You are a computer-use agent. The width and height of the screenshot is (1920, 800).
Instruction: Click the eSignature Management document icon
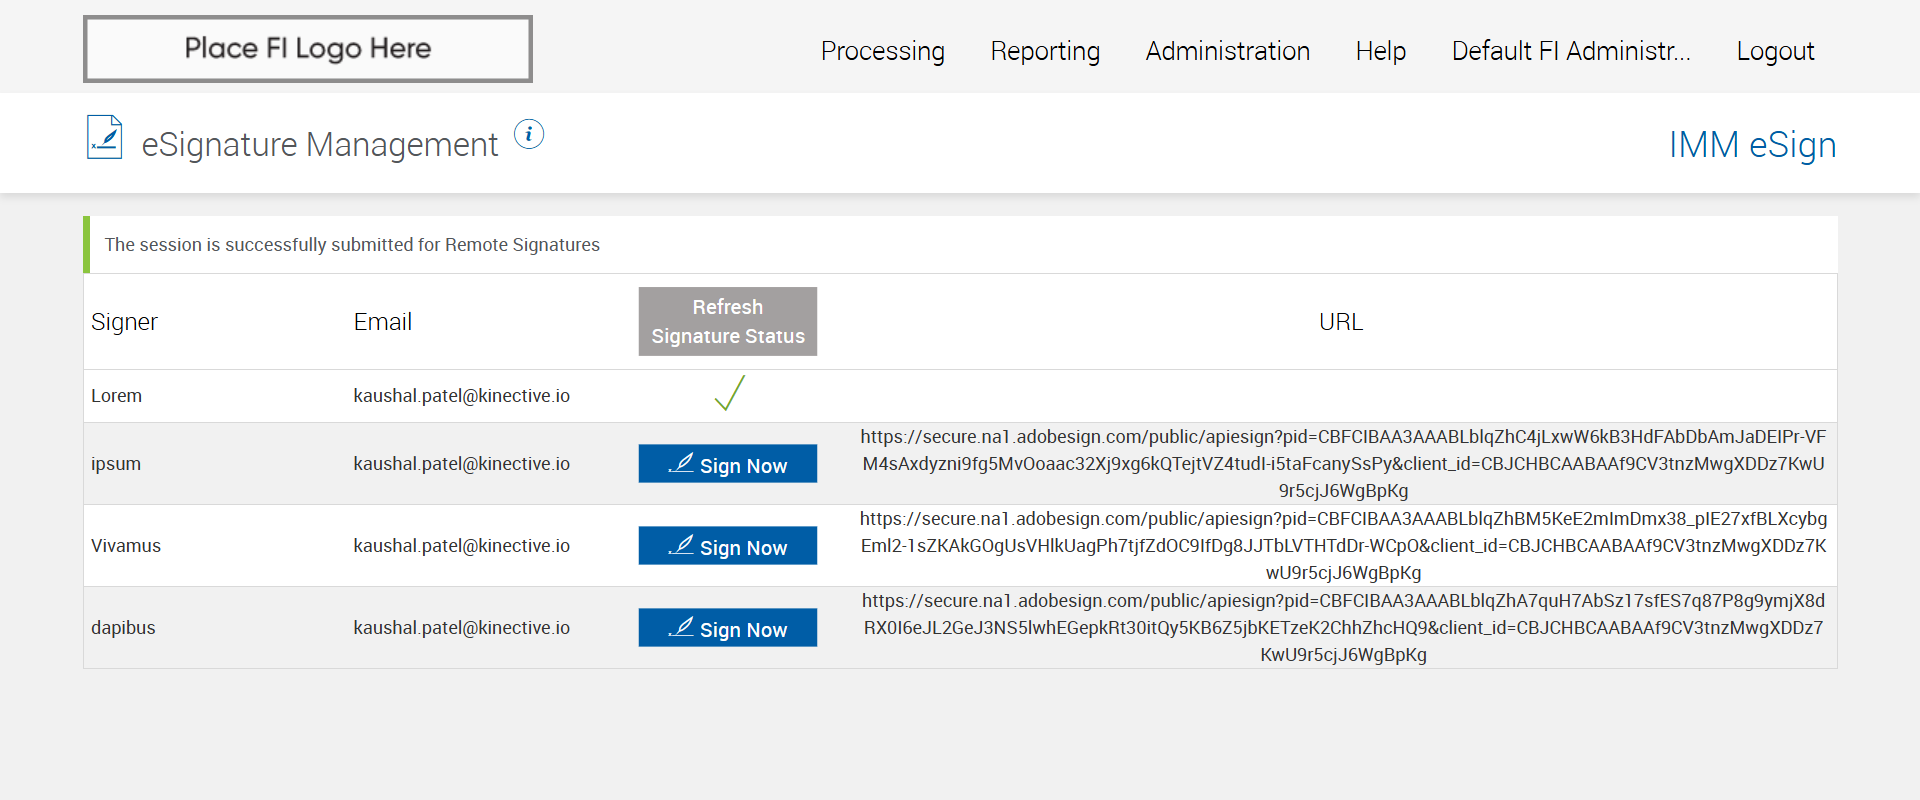tap(104, 138)
